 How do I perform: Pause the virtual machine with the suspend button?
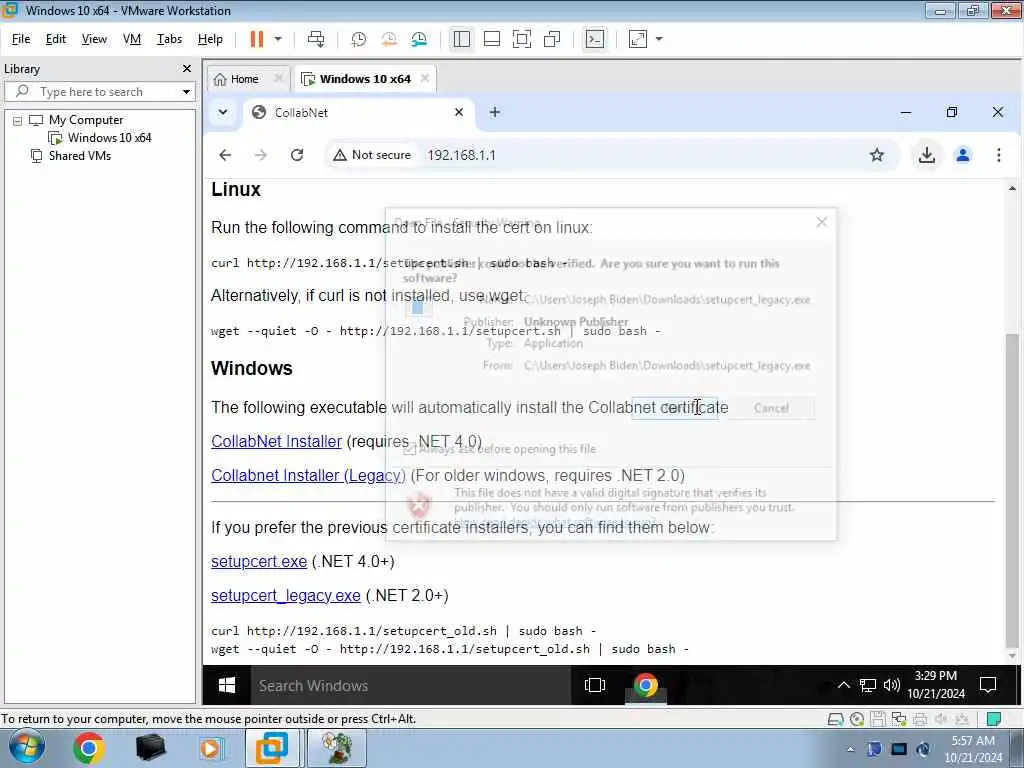257,39
